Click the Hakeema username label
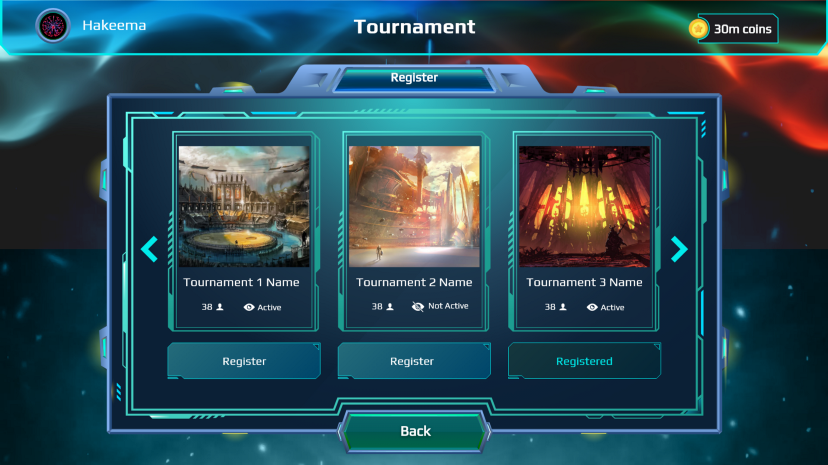This screenshot has height=465, width=828. click(114, 25)
